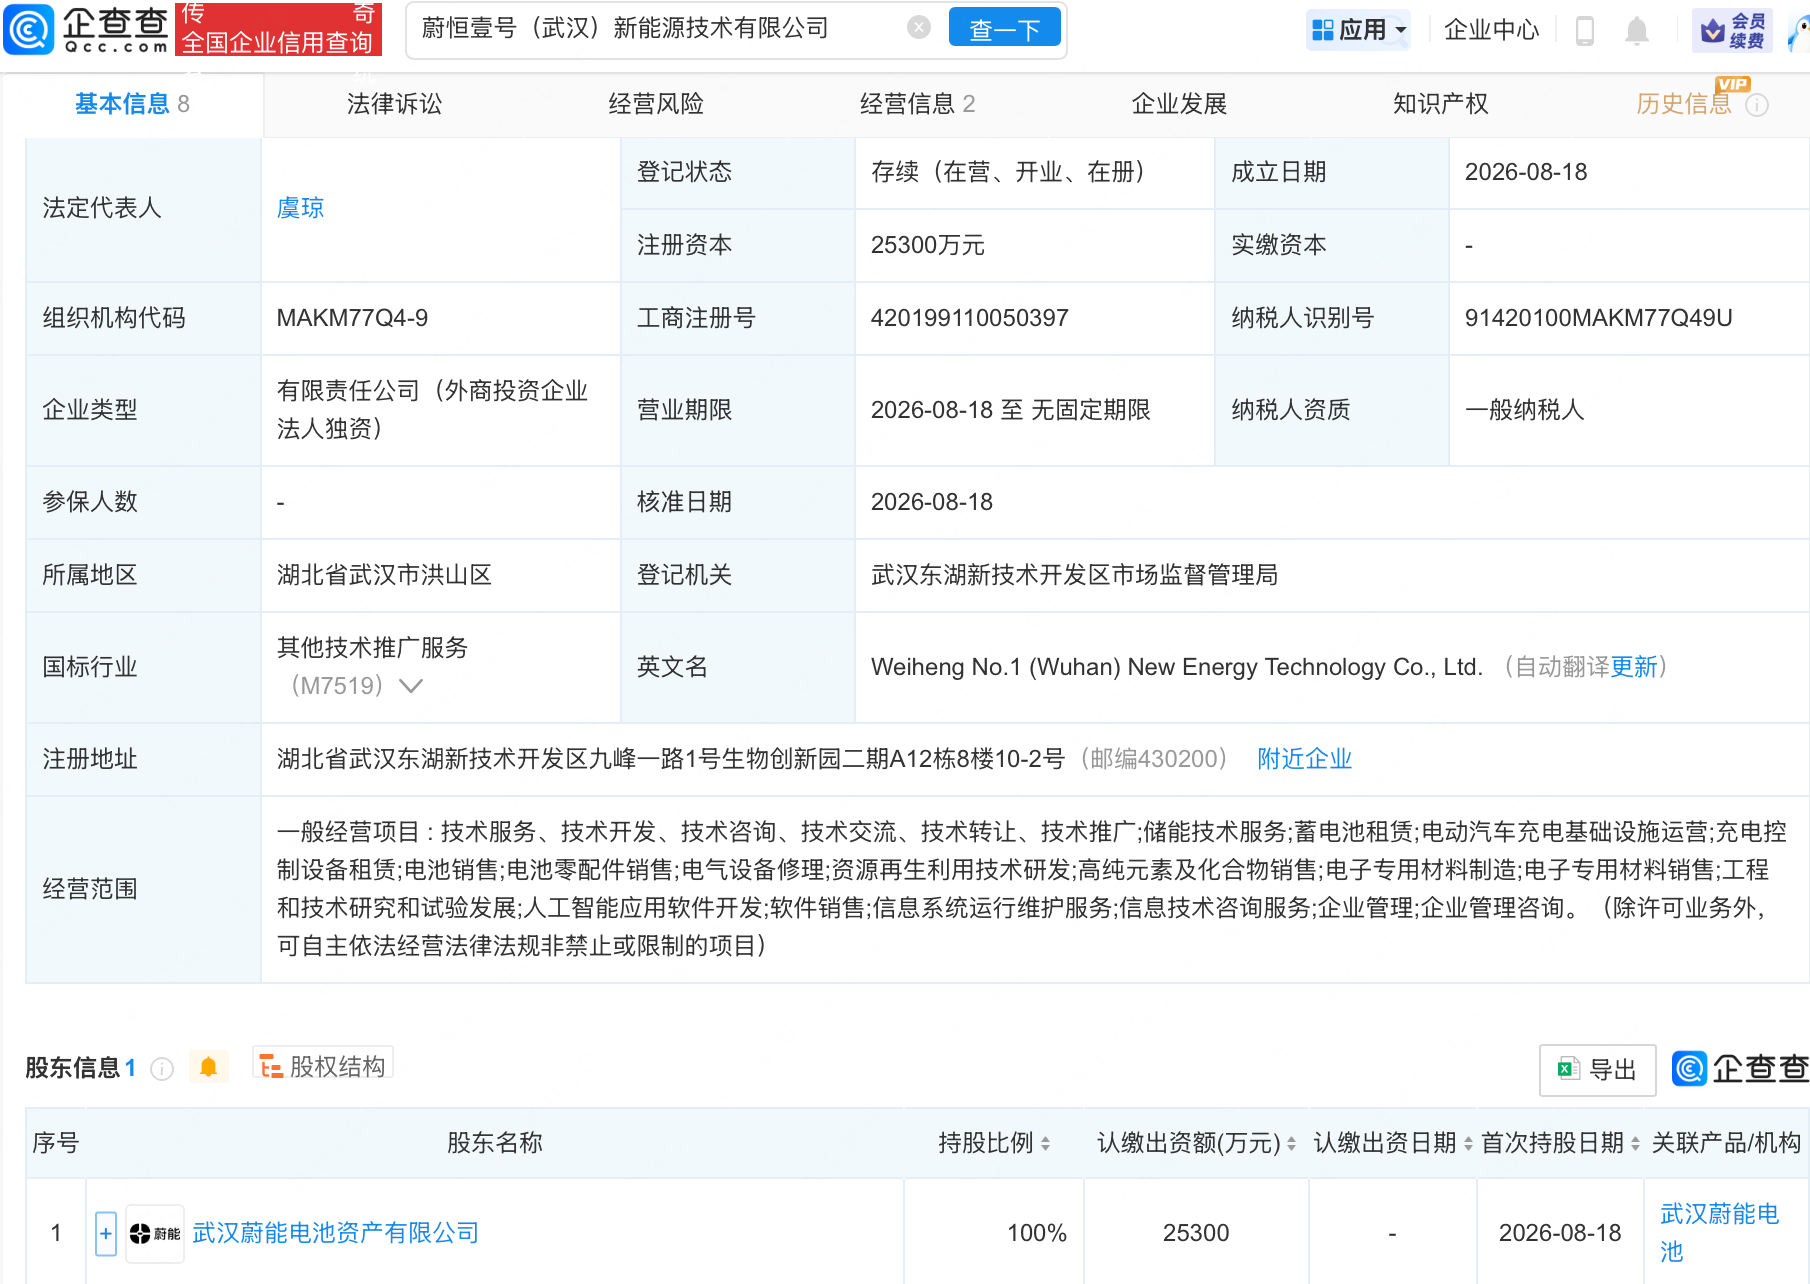Click orange bell icon beside 股东信息
The image size is (1810, 1284).
(208, 1068)
